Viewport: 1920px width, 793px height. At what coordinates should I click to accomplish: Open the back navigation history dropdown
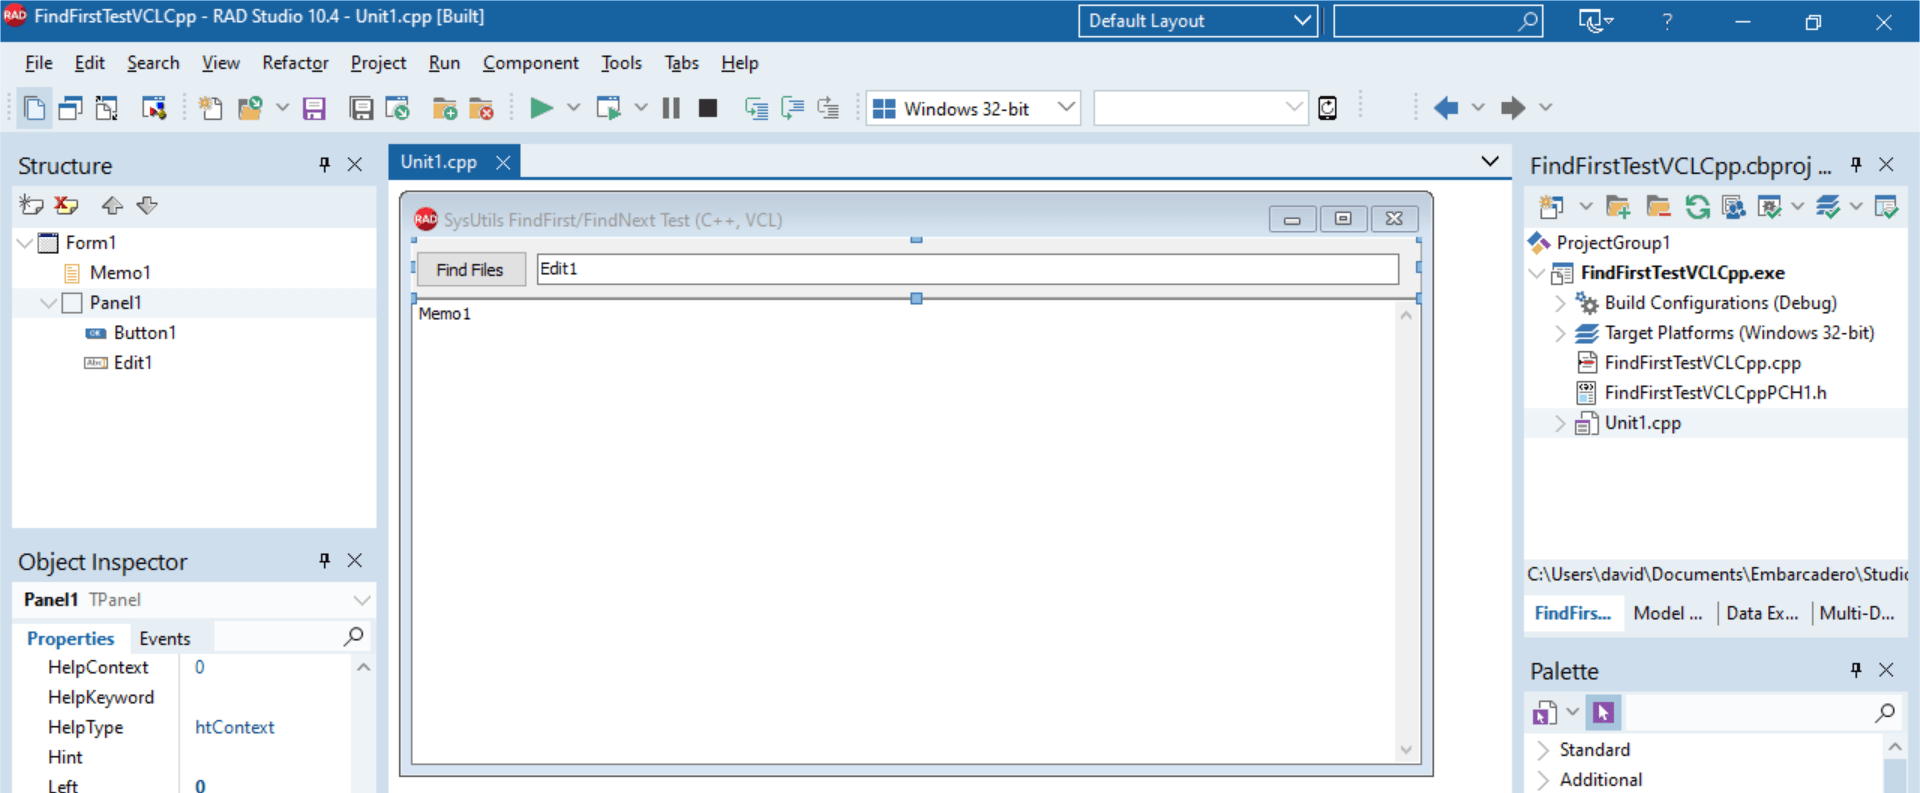pos(1478,108)
